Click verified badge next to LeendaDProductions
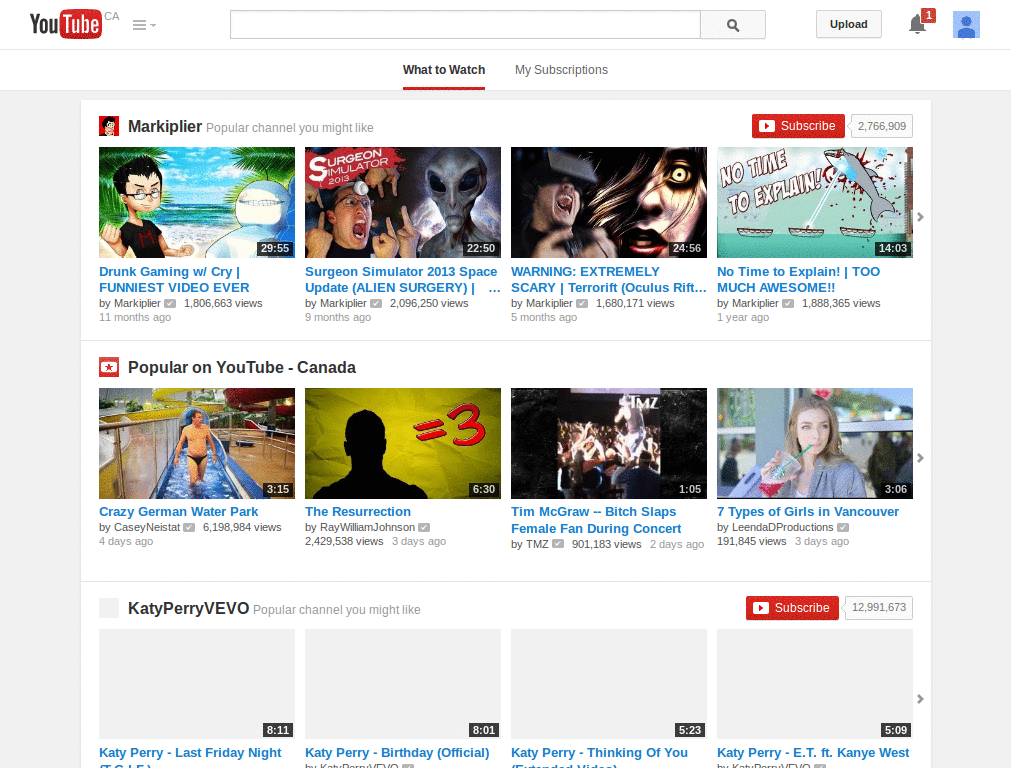1024x768 pixels. [x=843, y=528]
